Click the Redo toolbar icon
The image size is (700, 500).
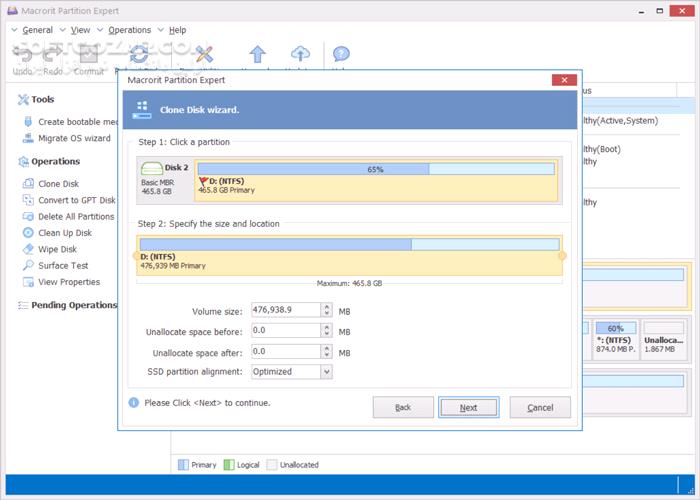[x=53, y=54]
